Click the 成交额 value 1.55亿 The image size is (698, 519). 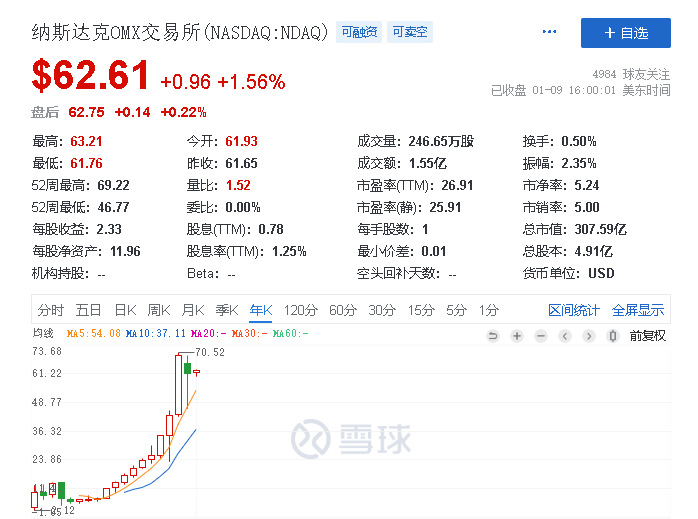pyautogui.click(x=428, y=163)
